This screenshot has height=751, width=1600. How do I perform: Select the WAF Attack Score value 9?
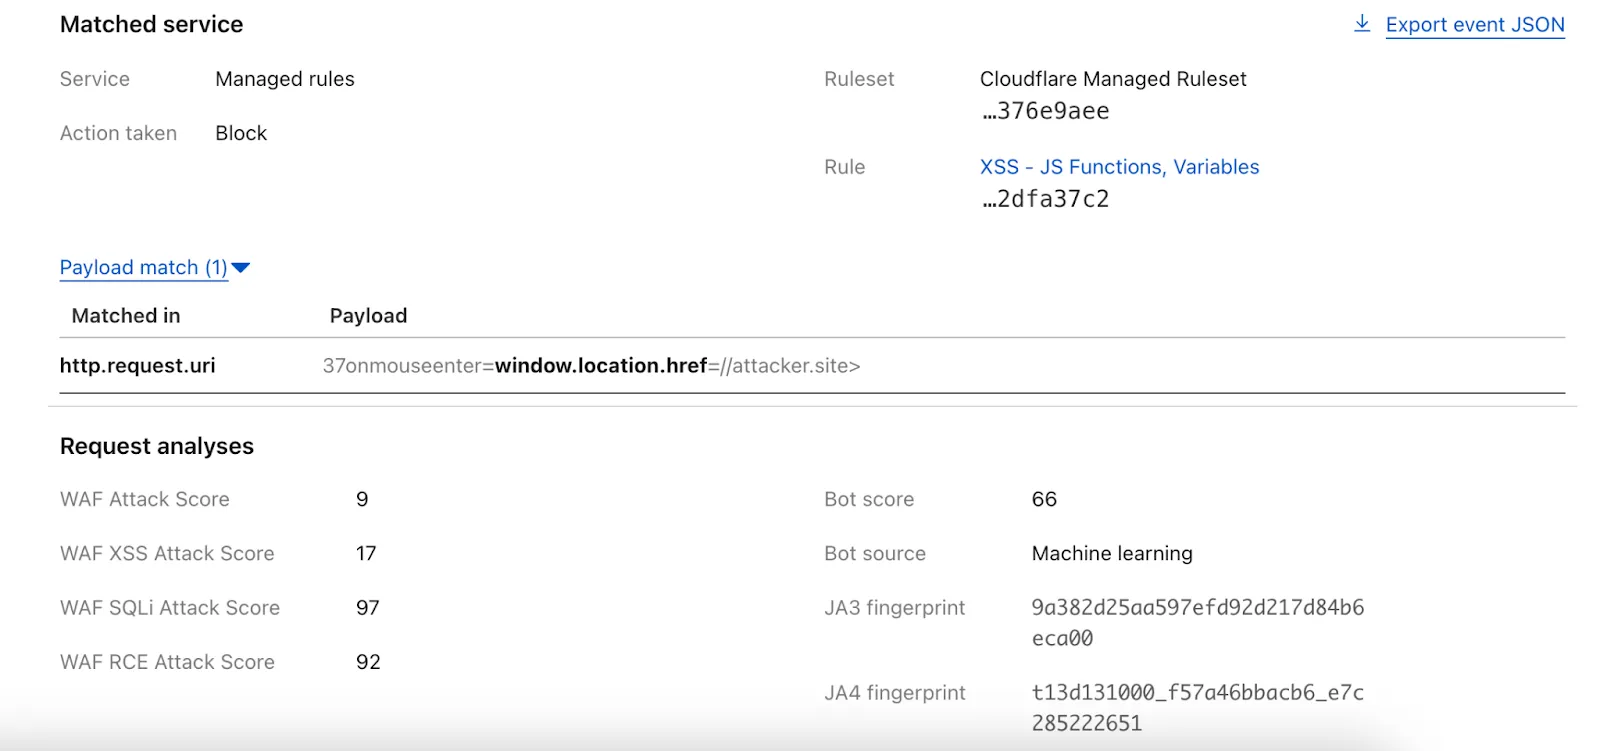coord(362,499)
